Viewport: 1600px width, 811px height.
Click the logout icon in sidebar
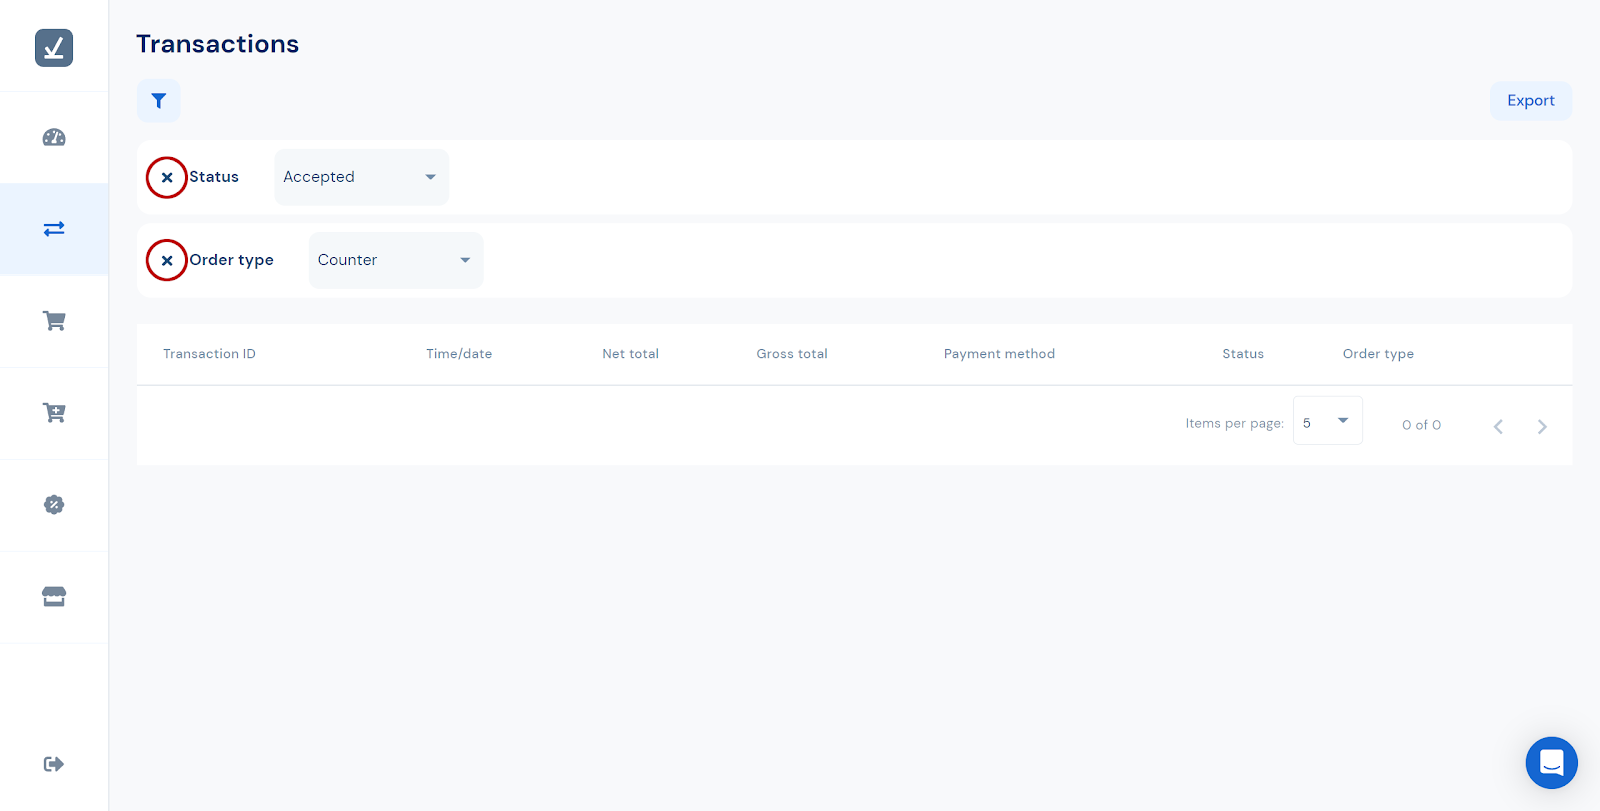point(54,764)
